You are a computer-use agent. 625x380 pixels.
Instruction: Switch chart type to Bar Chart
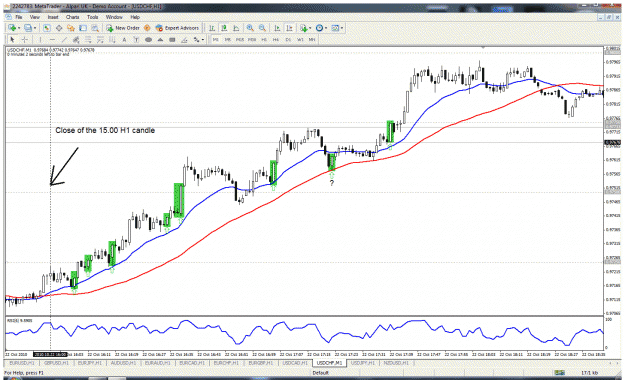pos(212,28)
